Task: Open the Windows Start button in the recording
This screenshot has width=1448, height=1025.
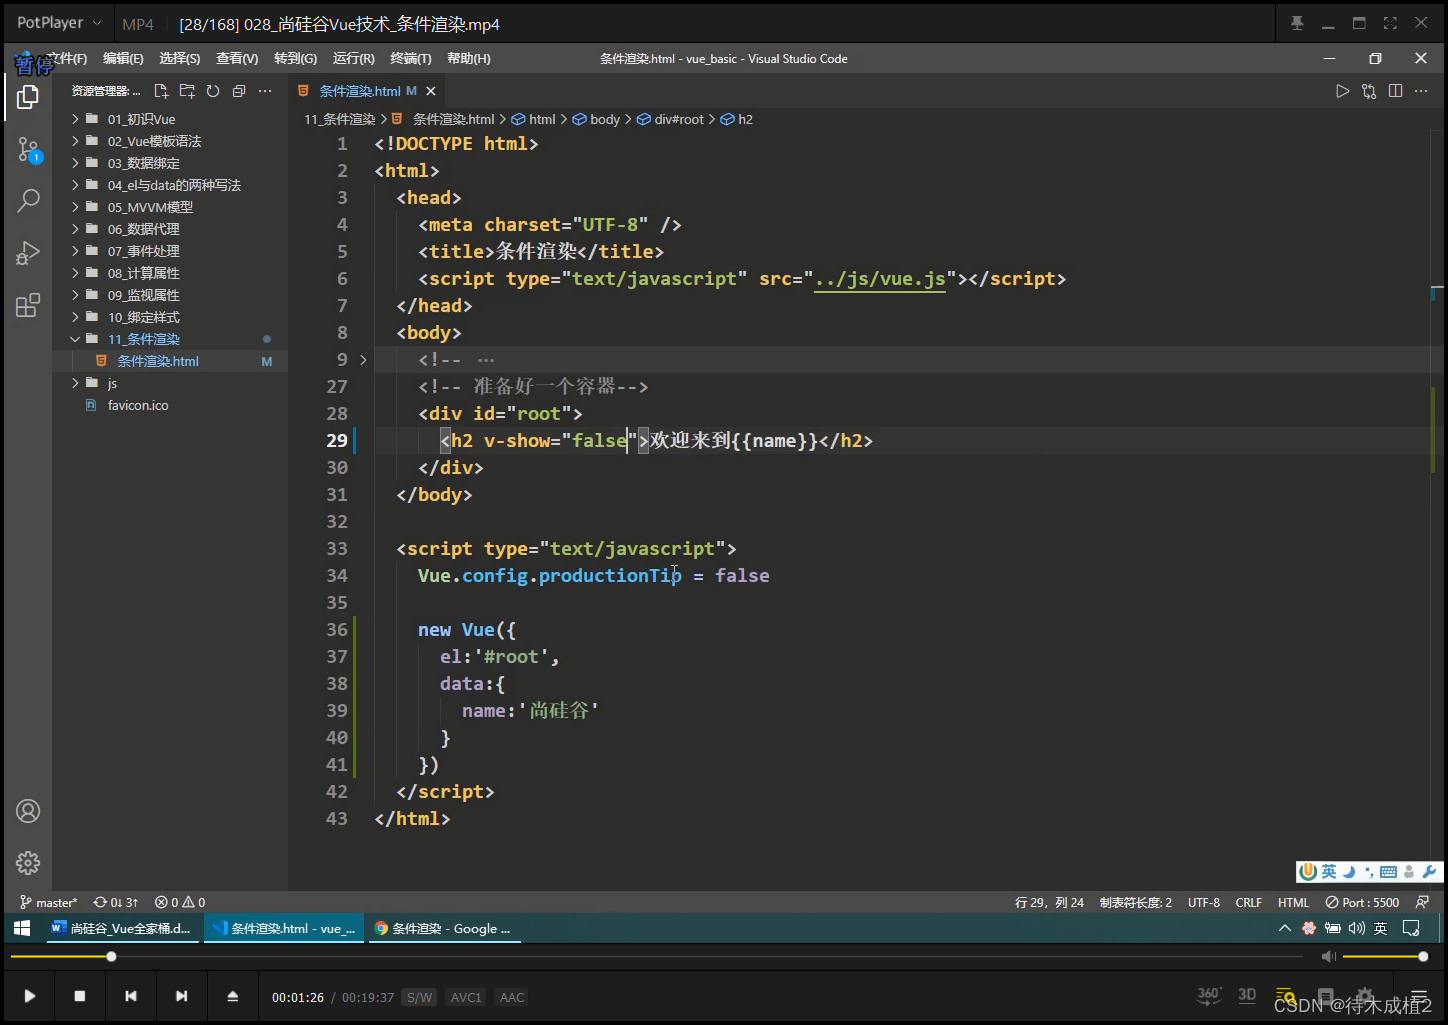Action: click(x=22, y=928)
